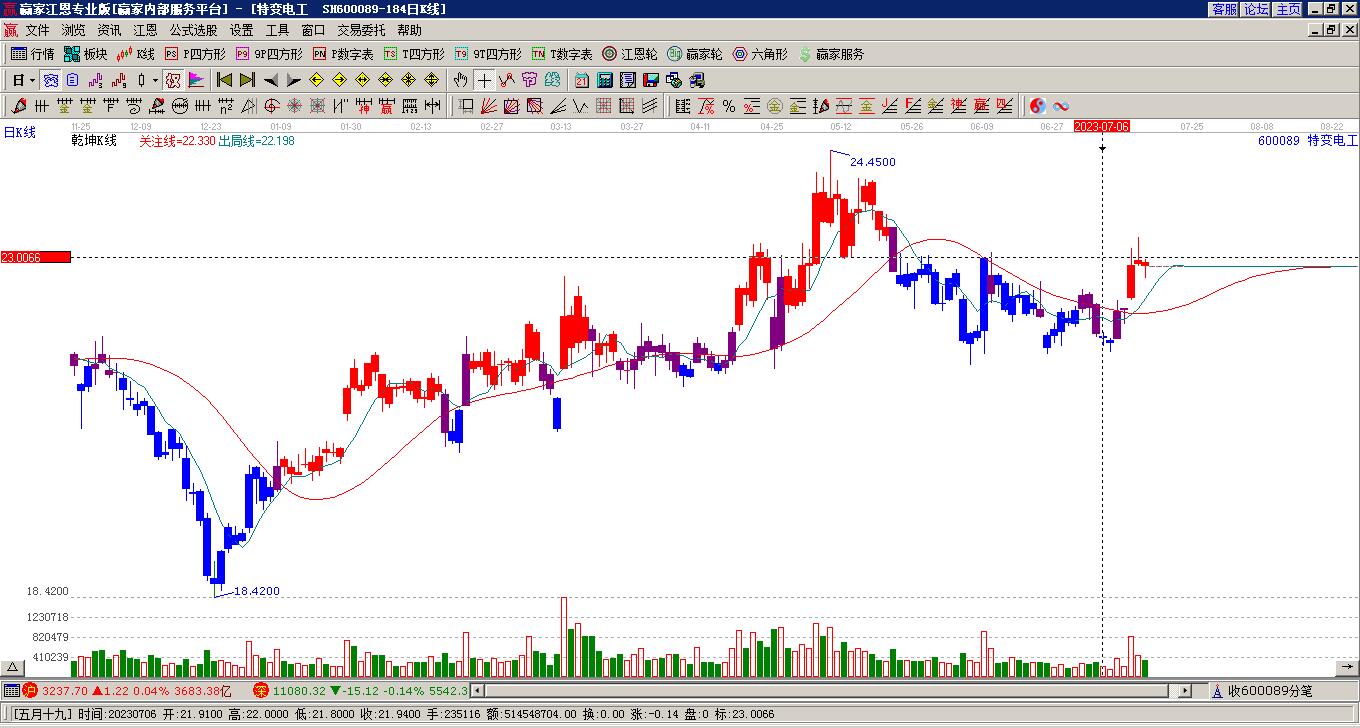Open the P数字表 tool
Image resolution: width=1360 pixels, height=728 pixels.
click(x=343, y=54)
